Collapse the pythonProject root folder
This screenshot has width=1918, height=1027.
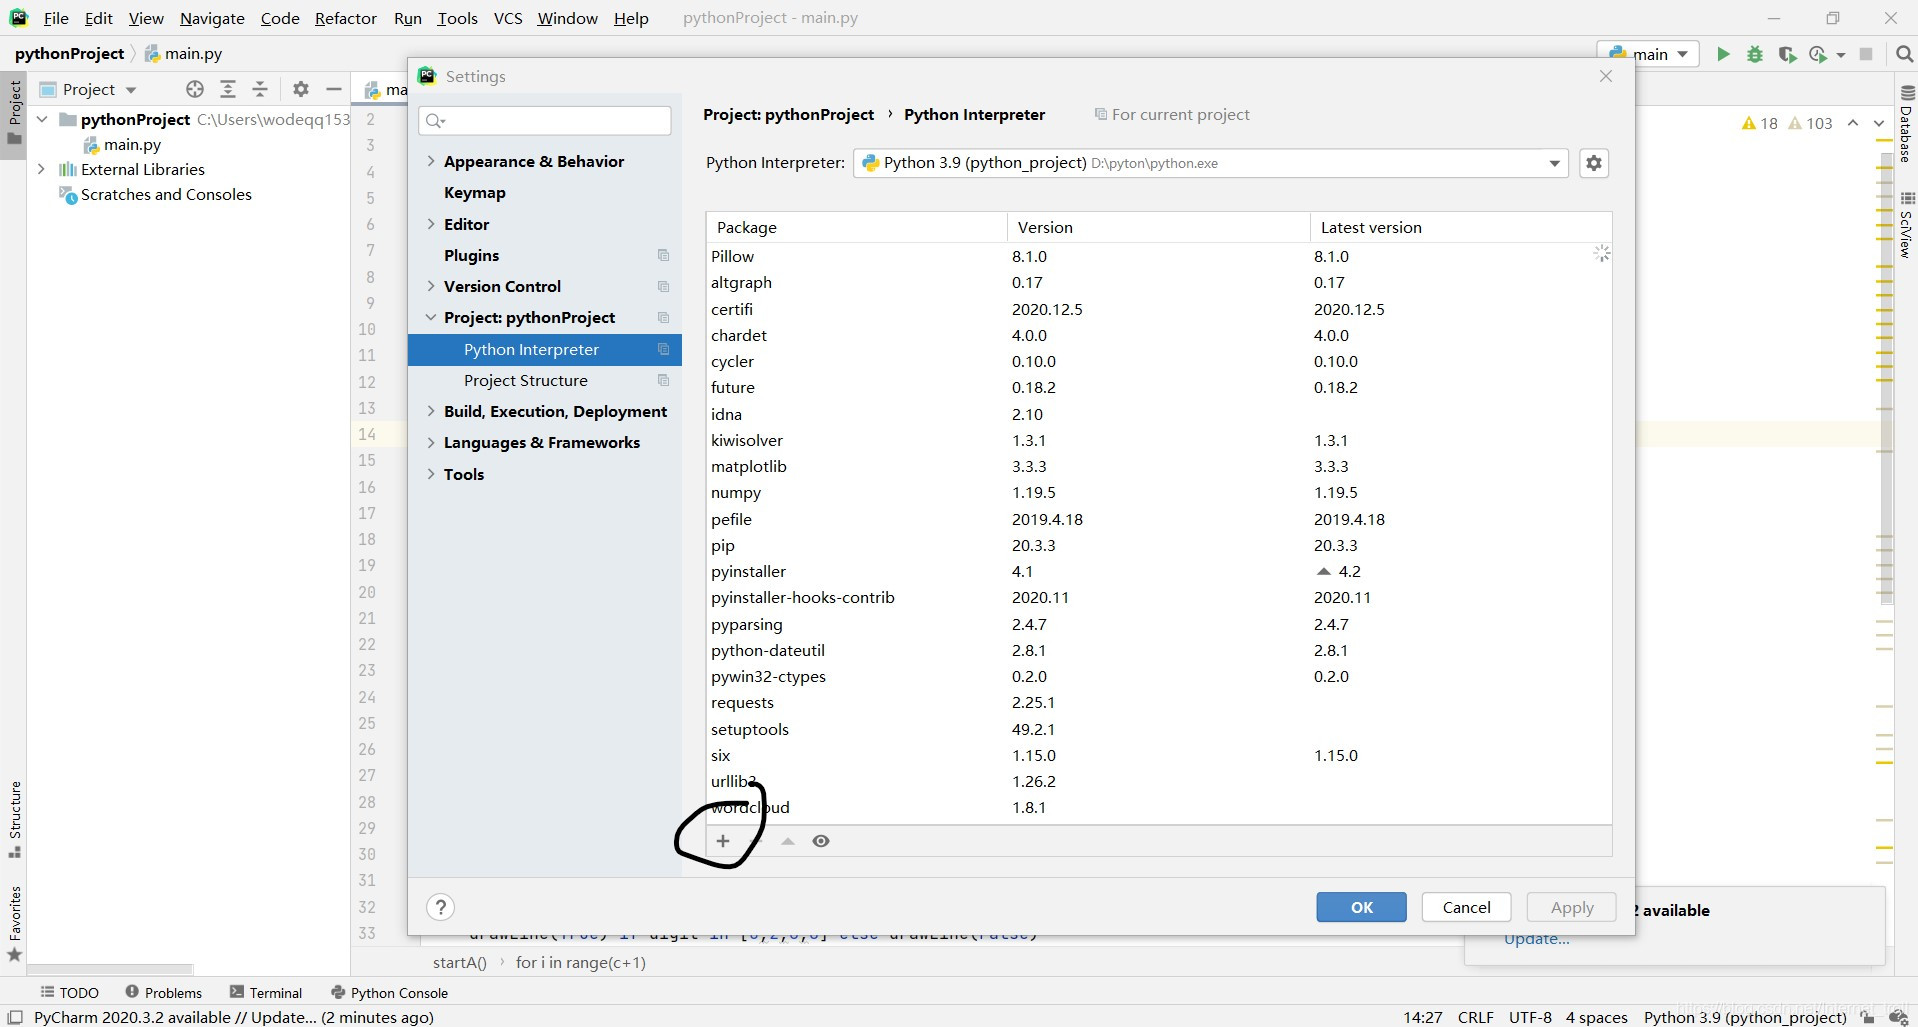[x=42, y=119]
